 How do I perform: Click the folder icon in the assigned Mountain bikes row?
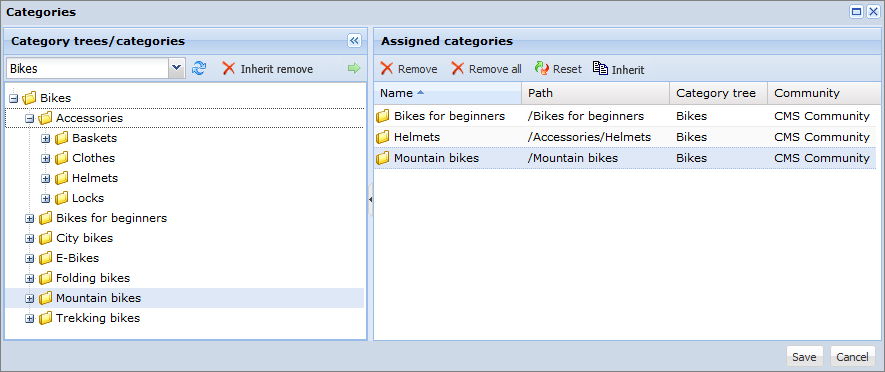click(x=383, y=159)
